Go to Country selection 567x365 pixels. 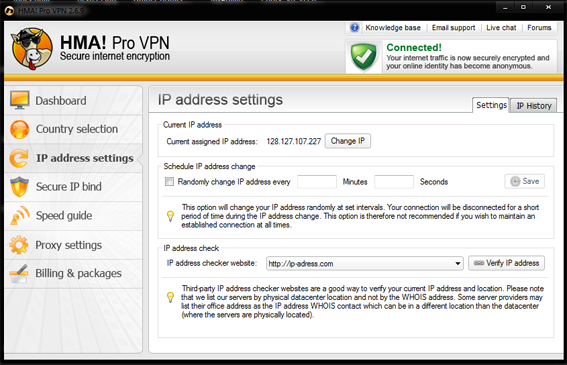pyautogui.click(x=74, y=129)
